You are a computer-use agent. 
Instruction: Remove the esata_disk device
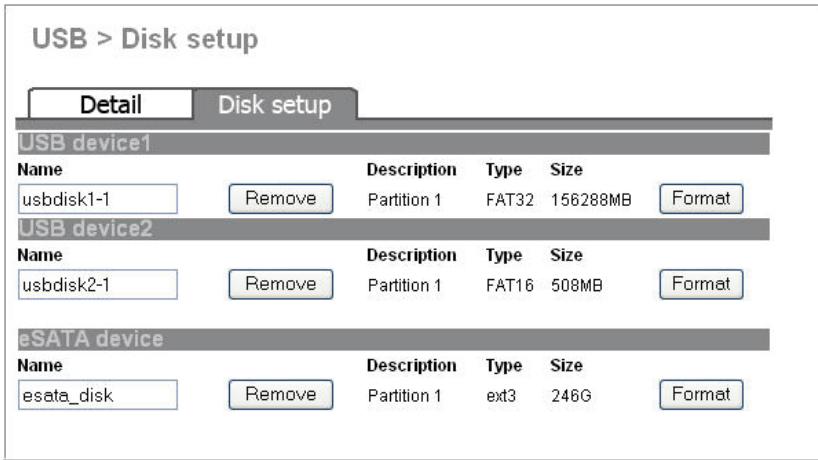click(281, 394)
